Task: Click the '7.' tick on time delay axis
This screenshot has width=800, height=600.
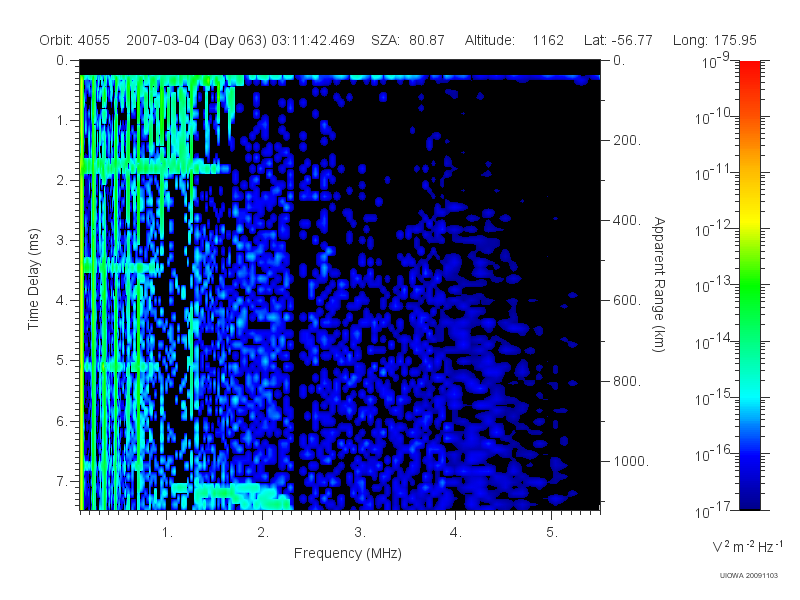Action: coord(62,481)
